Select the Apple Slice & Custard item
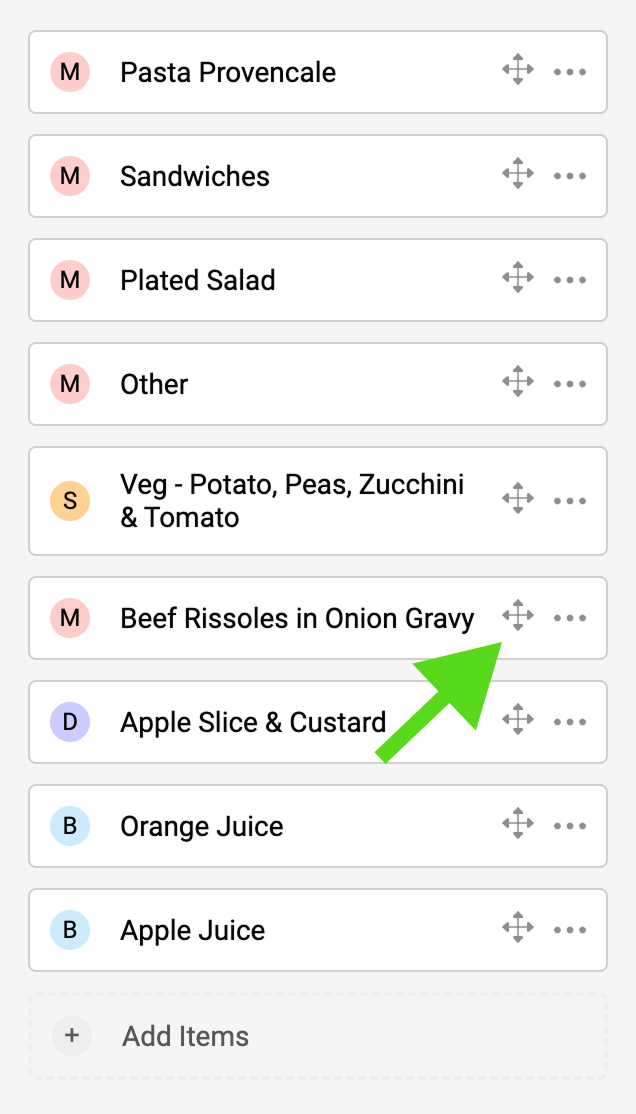 [253, 722]
